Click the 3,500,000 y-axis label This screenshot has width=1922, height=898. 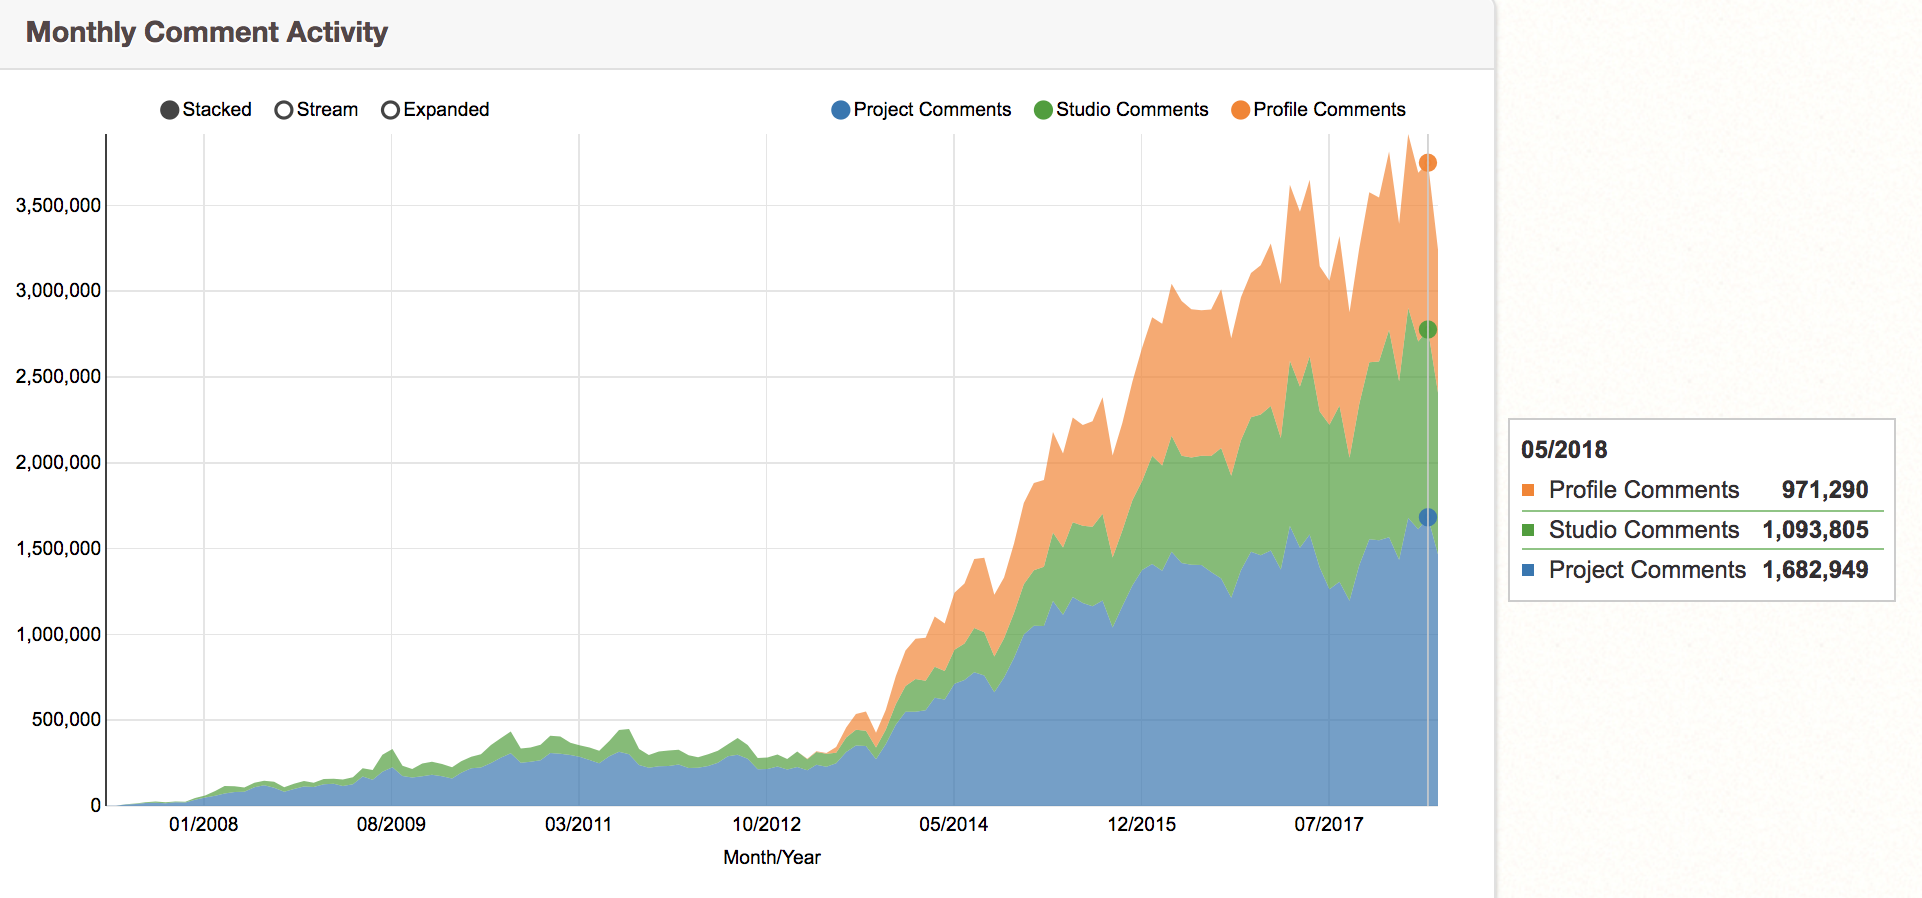58,205
